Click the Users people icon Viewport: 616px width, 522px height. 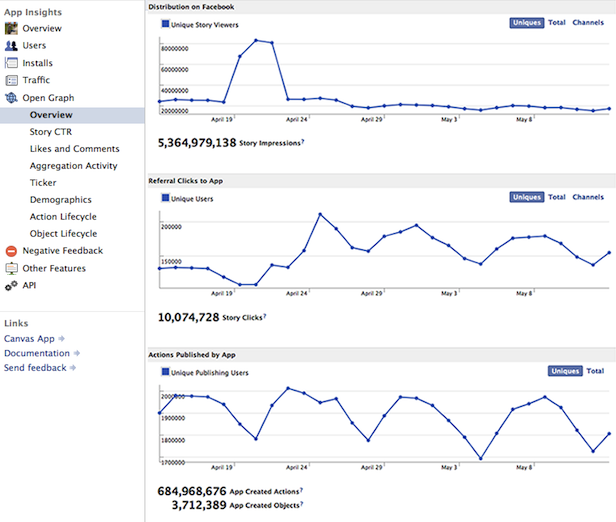[12, 46]
